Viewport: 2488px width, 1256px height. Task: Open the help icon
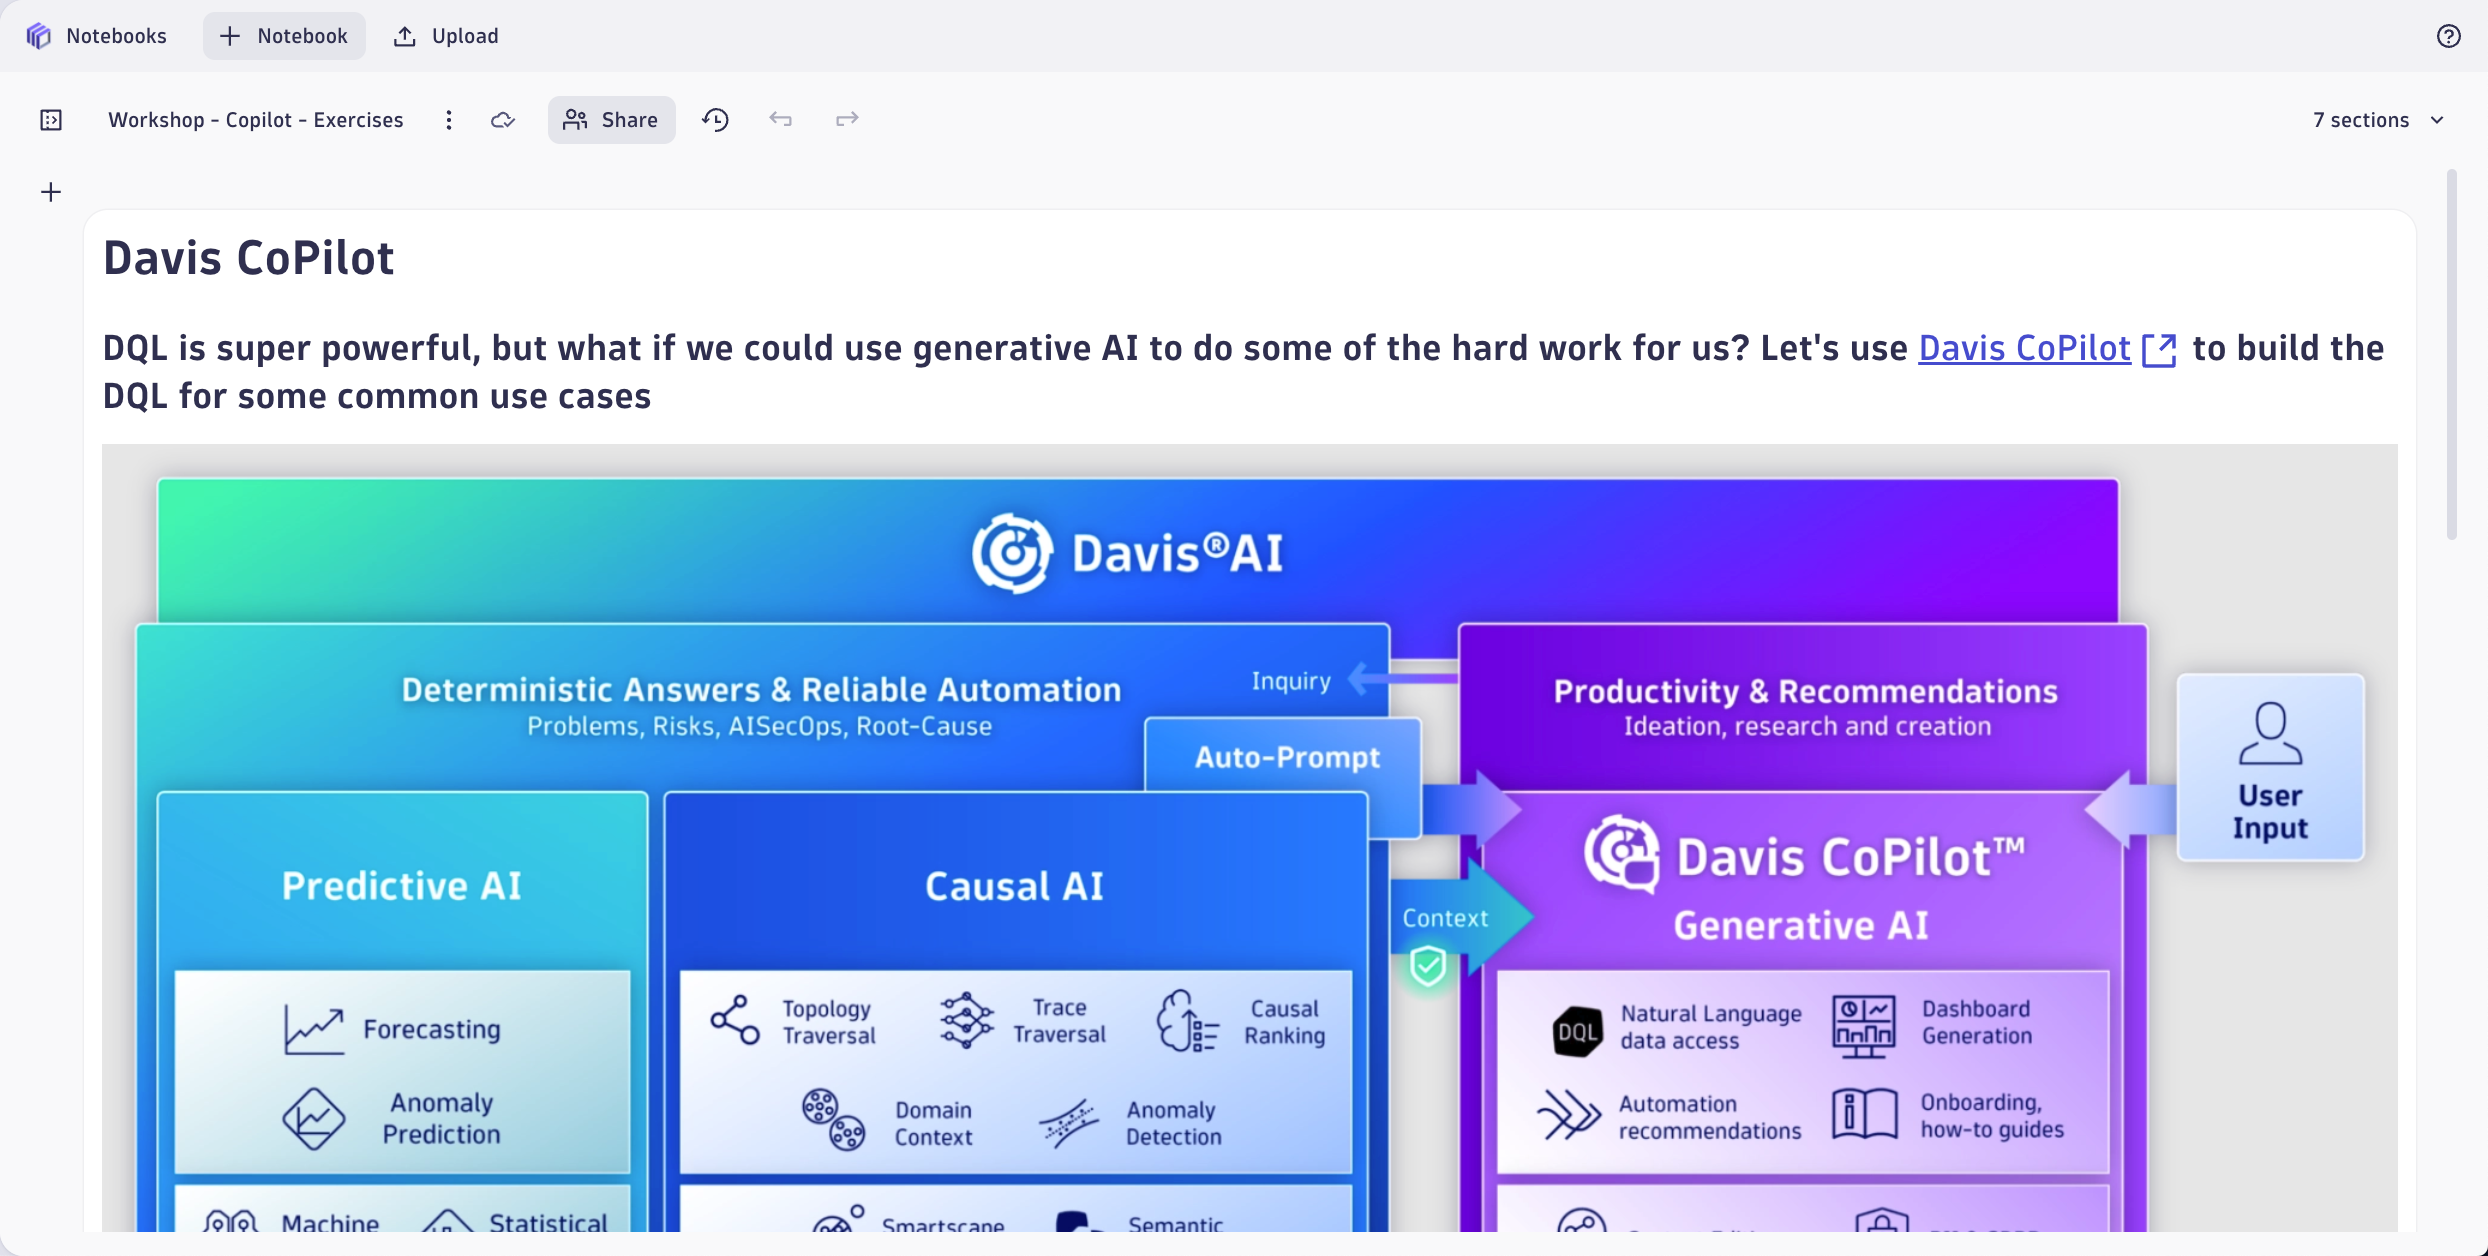[2448, 36]
